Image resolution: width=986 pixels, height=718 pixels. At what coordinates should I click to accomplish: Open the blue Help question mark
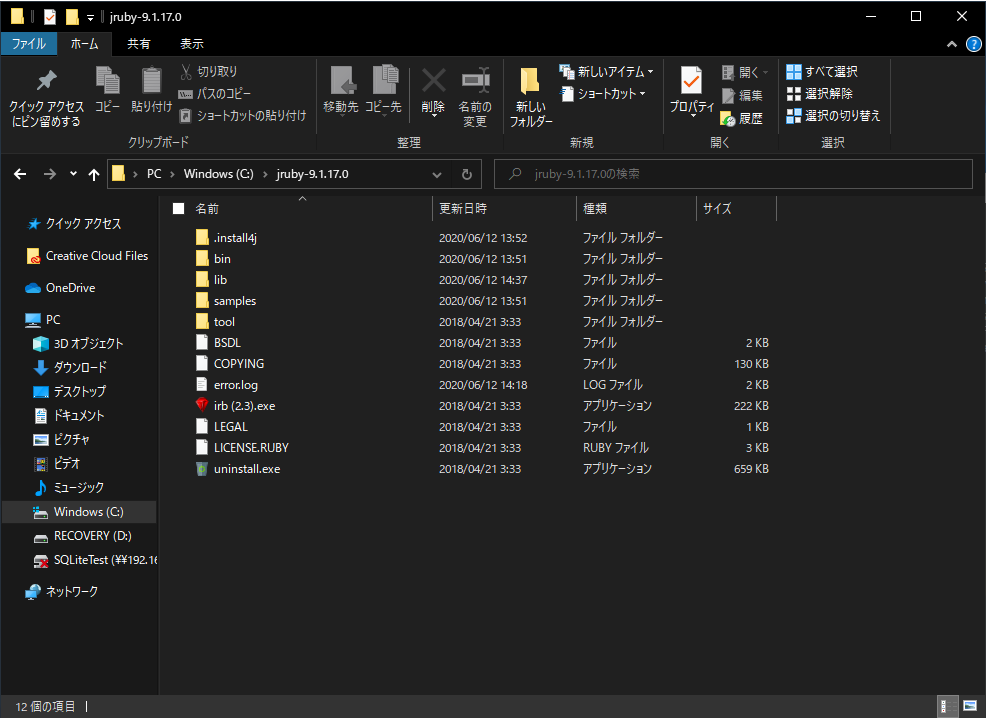(x=973, y=44)
